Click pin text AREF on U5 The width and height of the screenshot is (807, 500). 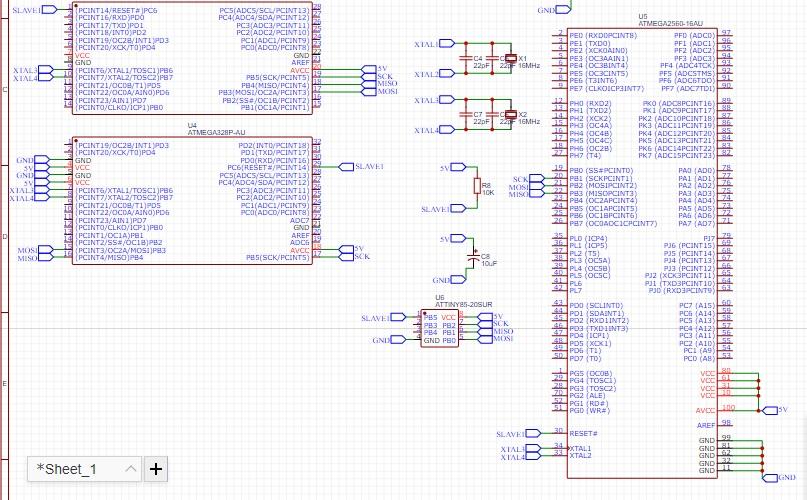pos(706,425)
